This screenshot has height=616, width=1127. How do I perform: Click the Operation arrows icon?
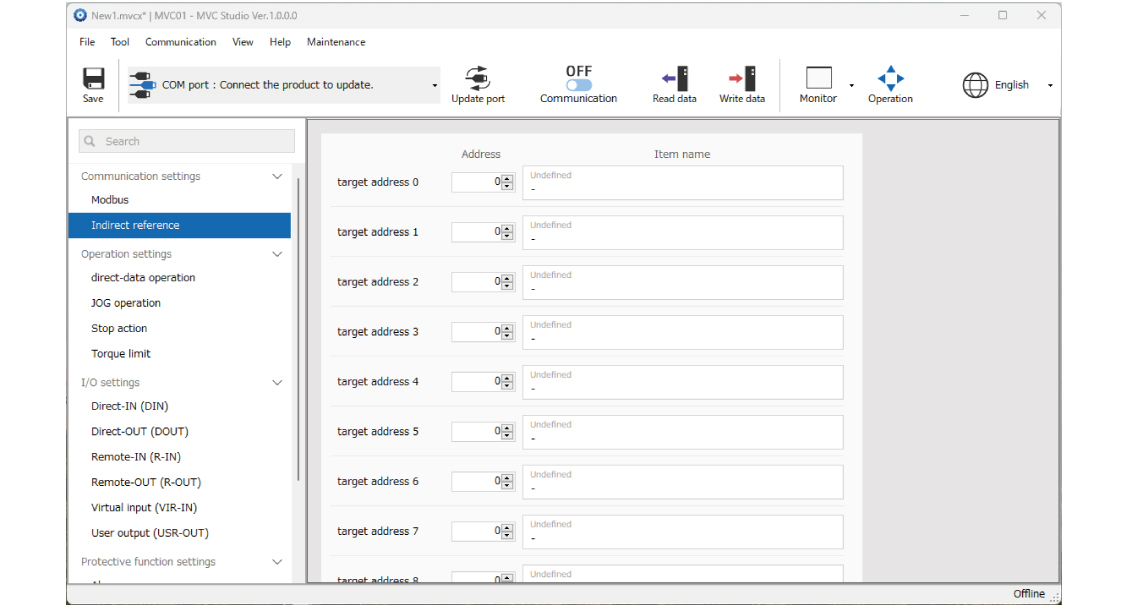[x=891, y=78]
